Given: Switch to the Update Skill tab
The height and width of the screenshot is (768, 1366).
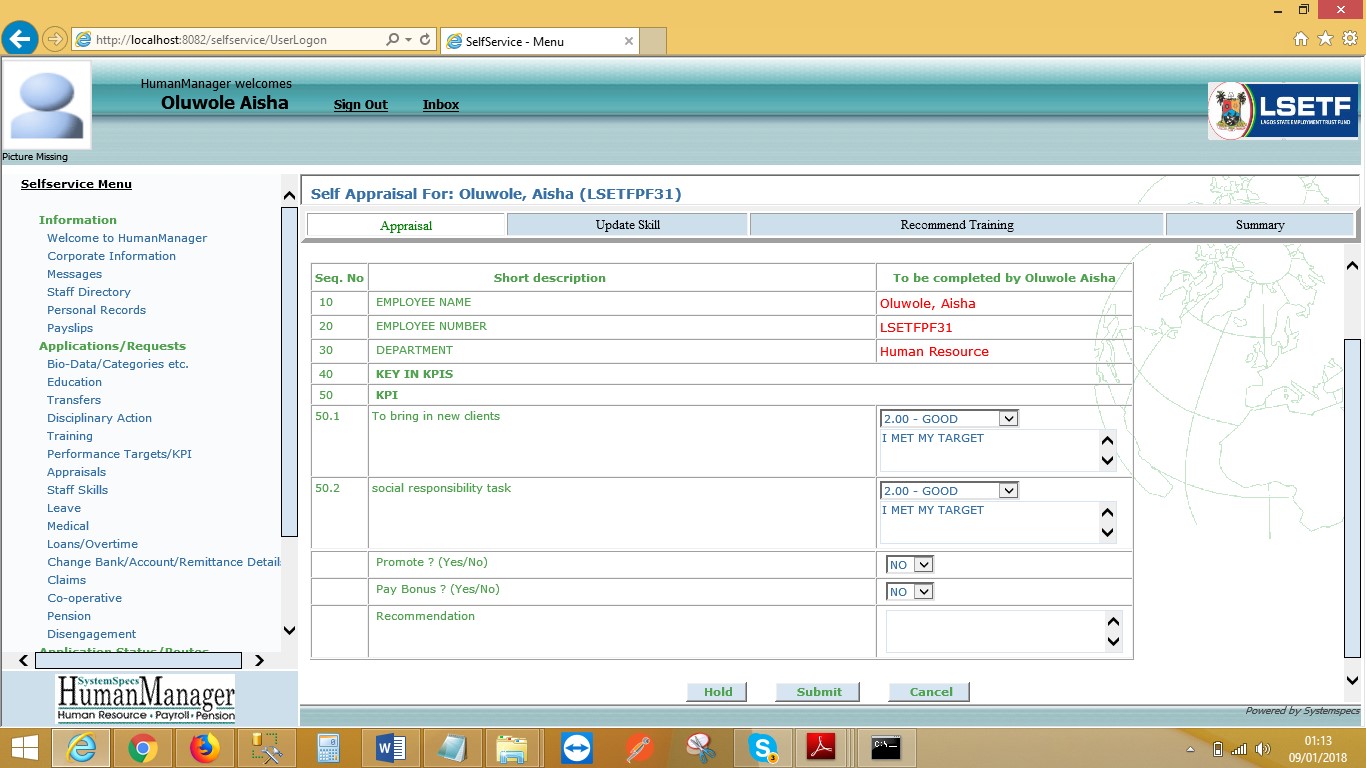Looking at the screenshot, I should tap(628, 225).
